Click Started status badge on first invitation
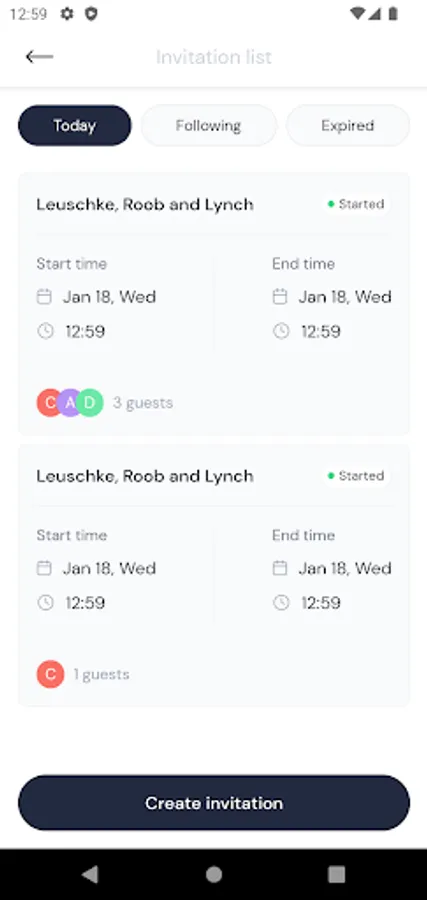The image size is (427, 900). pos(356,204)
